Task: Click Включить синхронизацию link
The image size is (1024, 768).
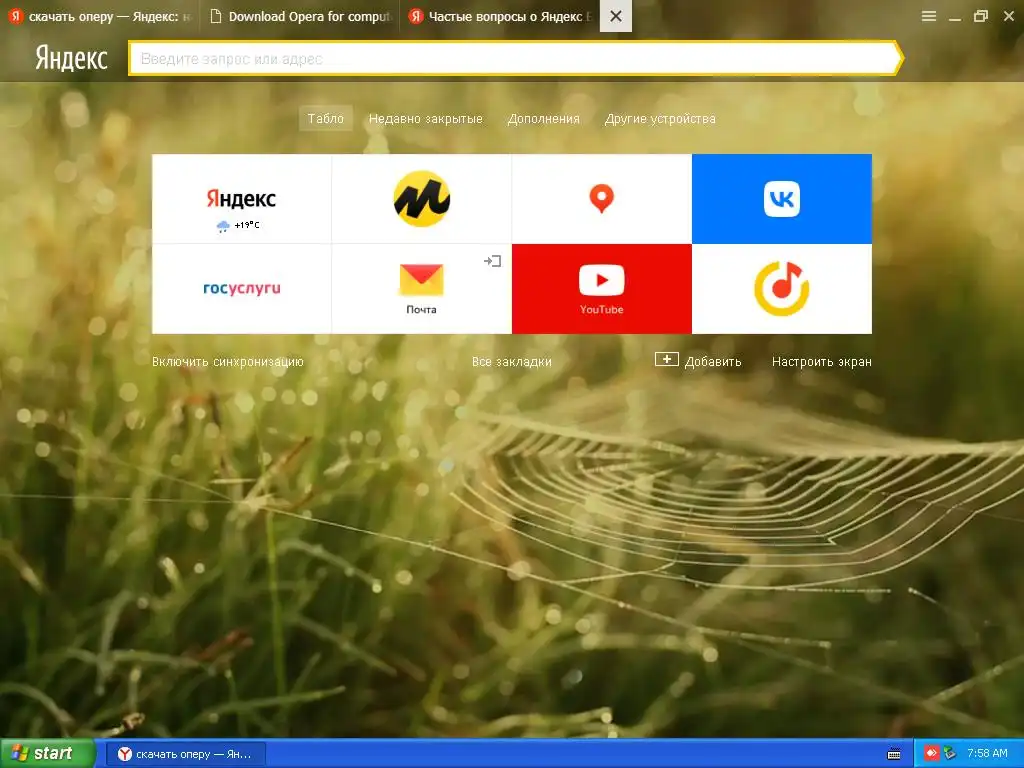Action: pos(228,362)
